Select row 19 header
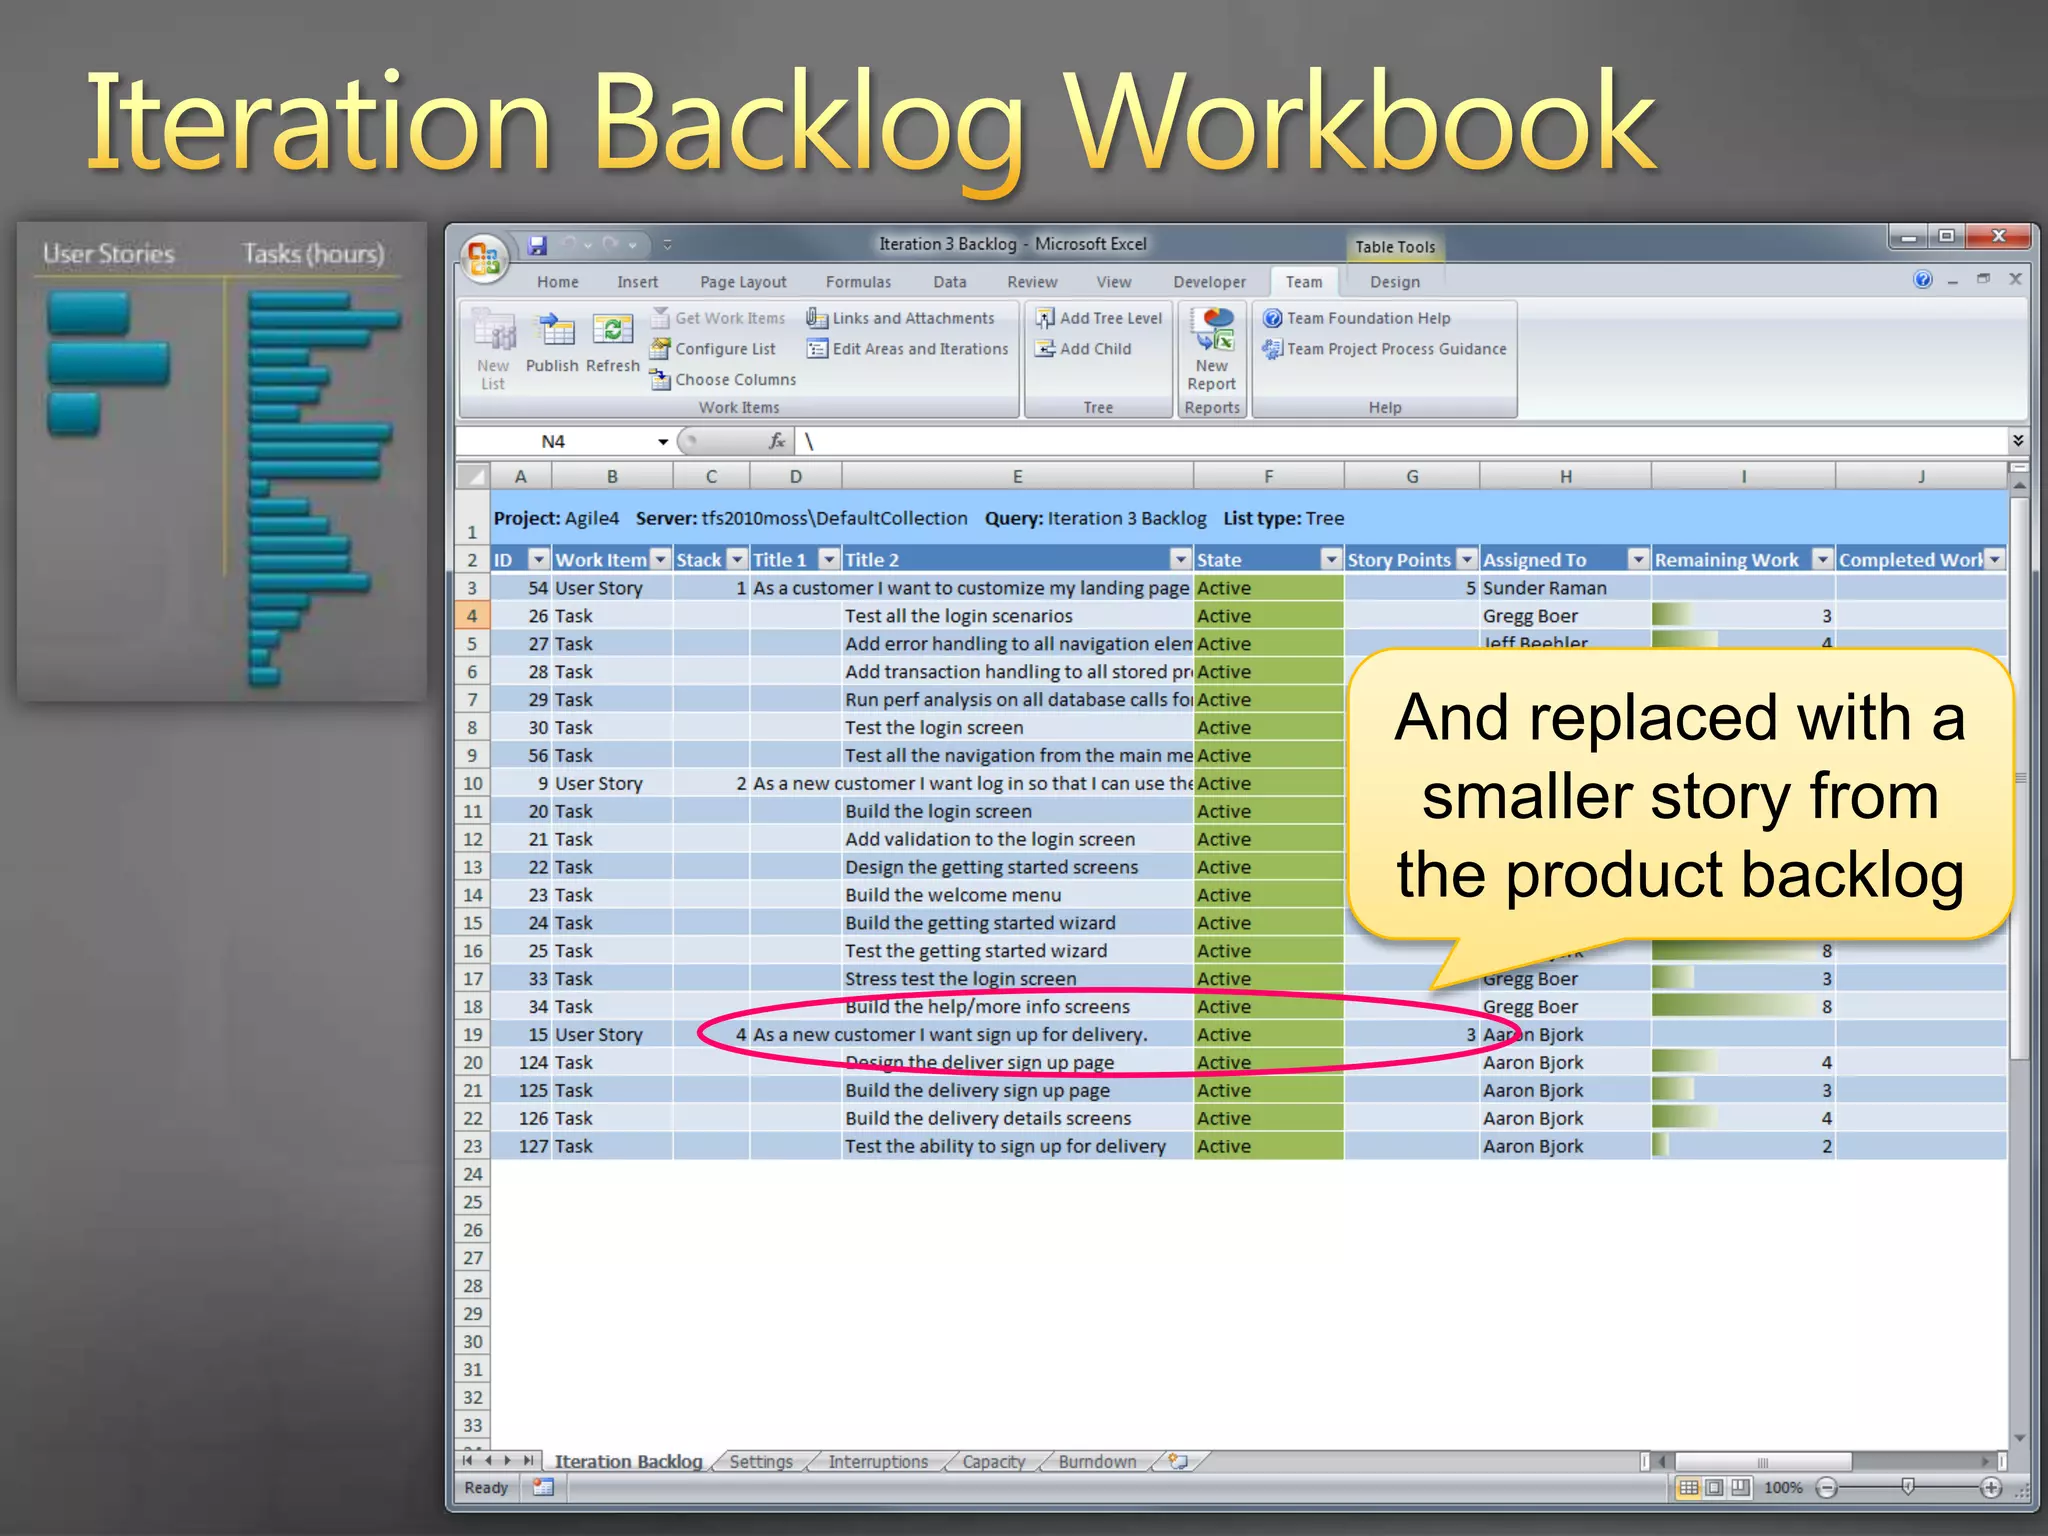The width and height of the screenshot is (2048, 1536). pos(473,1035)
